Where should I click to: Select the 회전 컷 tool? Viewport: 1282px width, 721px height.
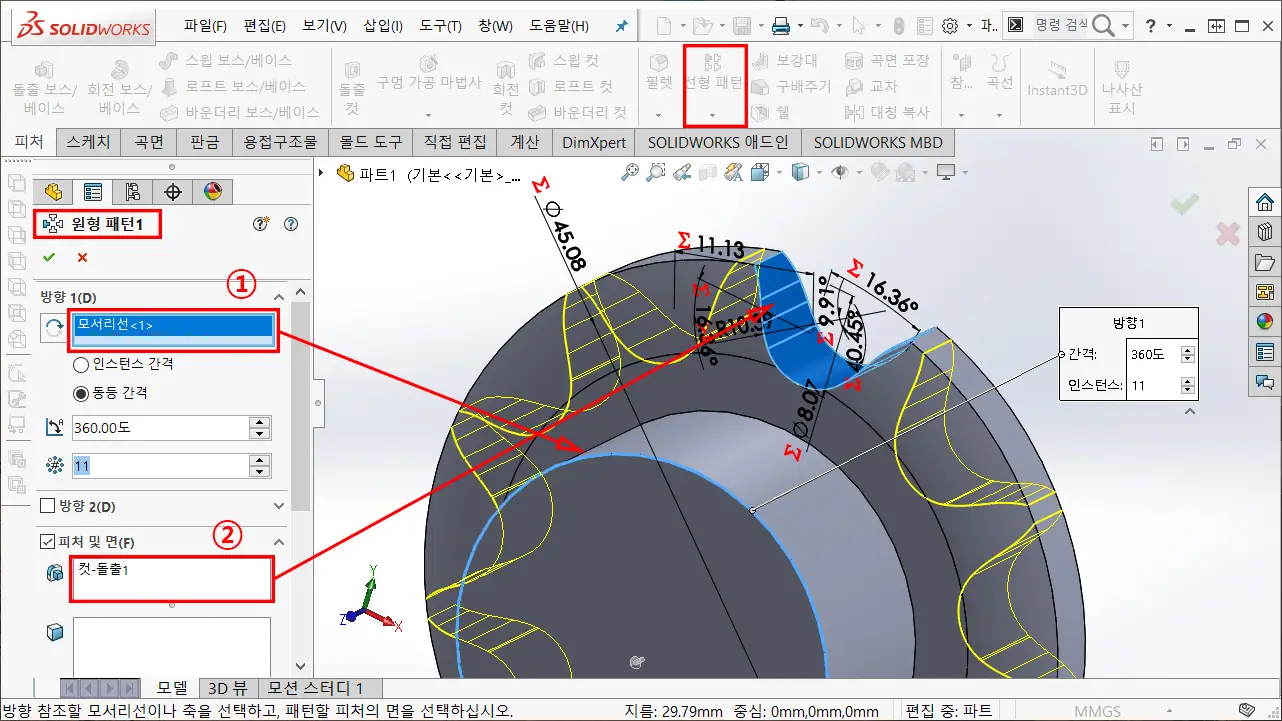[x=506, y=88]
